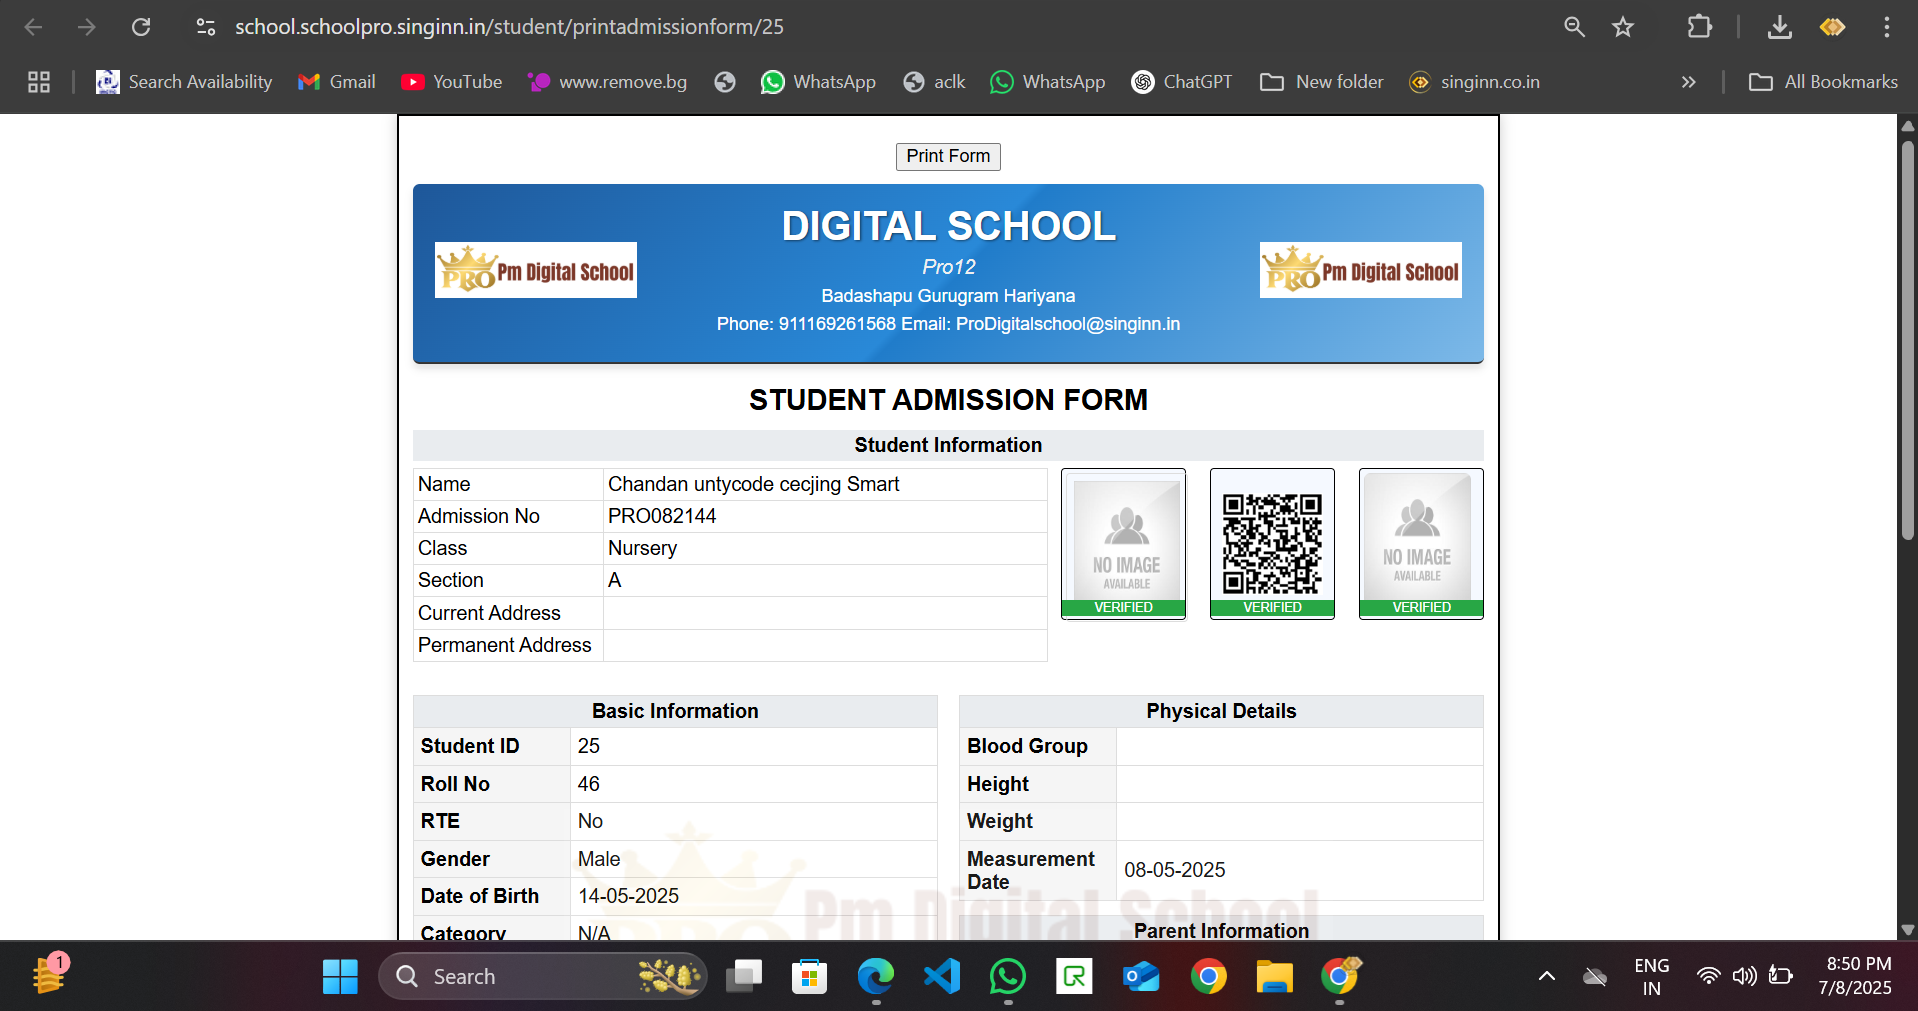The image size is (1918, 1011).
Task: Open the Gmail bookmark
Action: click(x=337, y=82)
